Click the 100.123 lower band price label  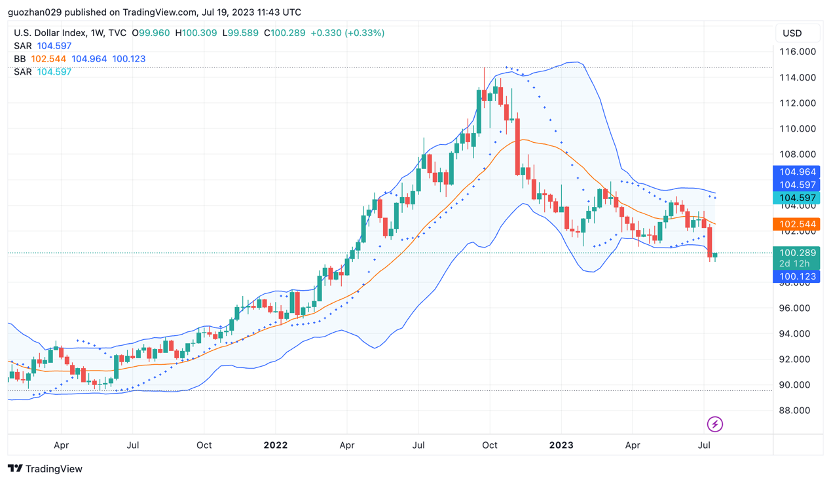point(796,277)
